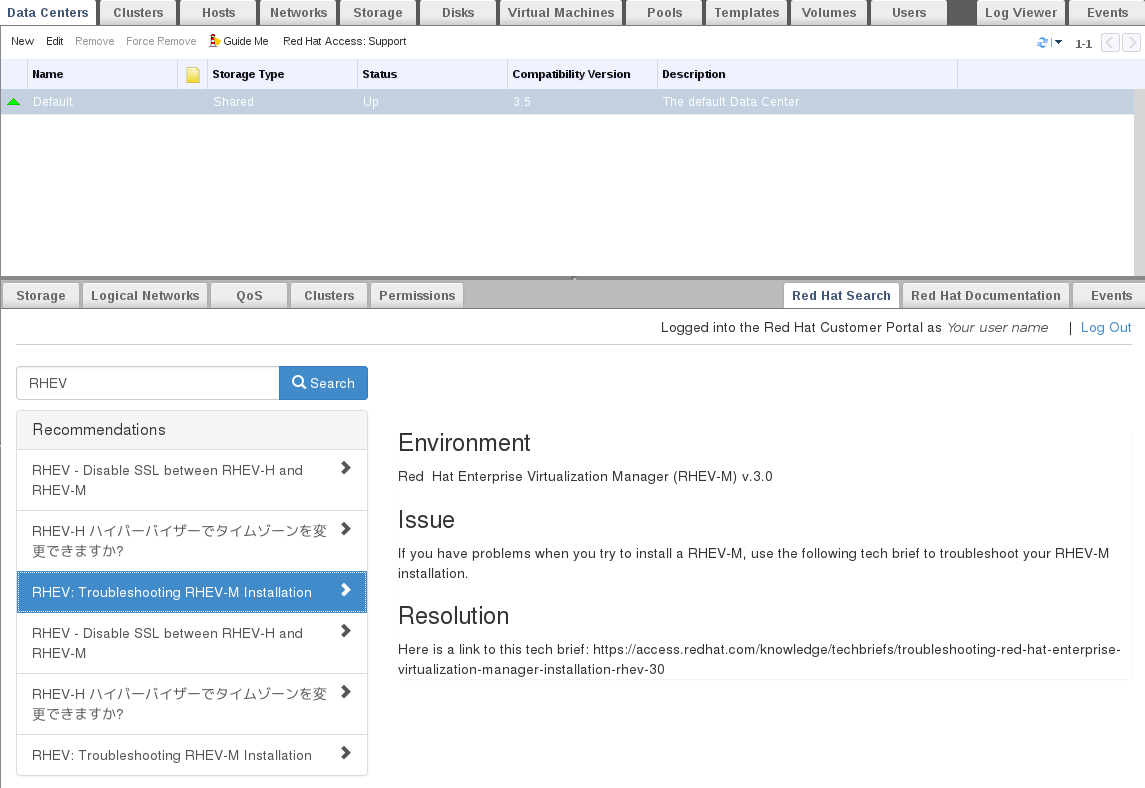Click the Log Out link
Image resolution: width=1145 pixels, height=788 pixels.
pos(1106,327)
